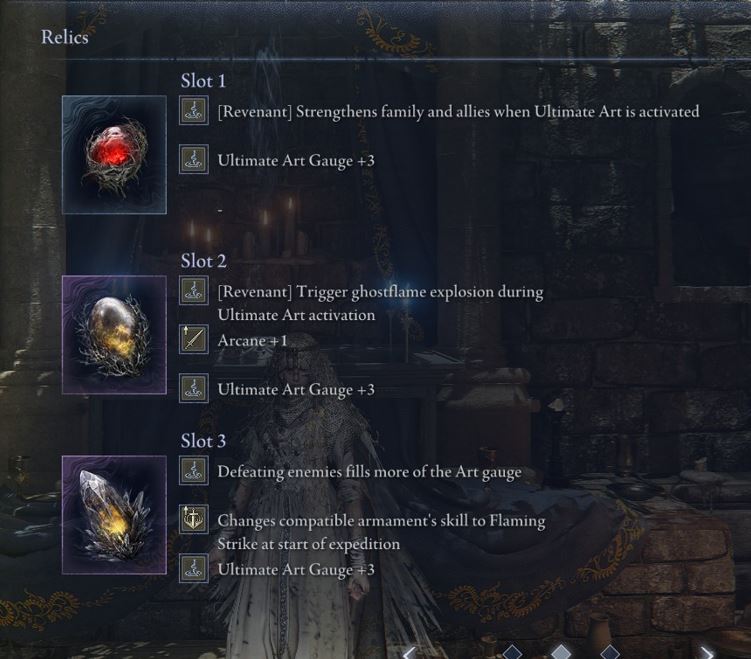Click icon beside Strengthens family and allies effect
The height and width of the screenshot is (659, 751).
pos(193,111)
